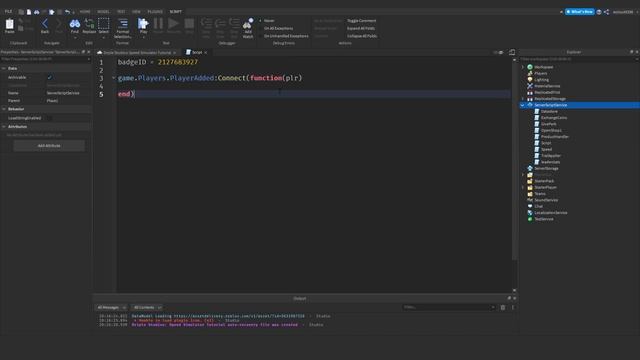Open the All Messages output dropdown
640x360 pixels.
[111, 307]
